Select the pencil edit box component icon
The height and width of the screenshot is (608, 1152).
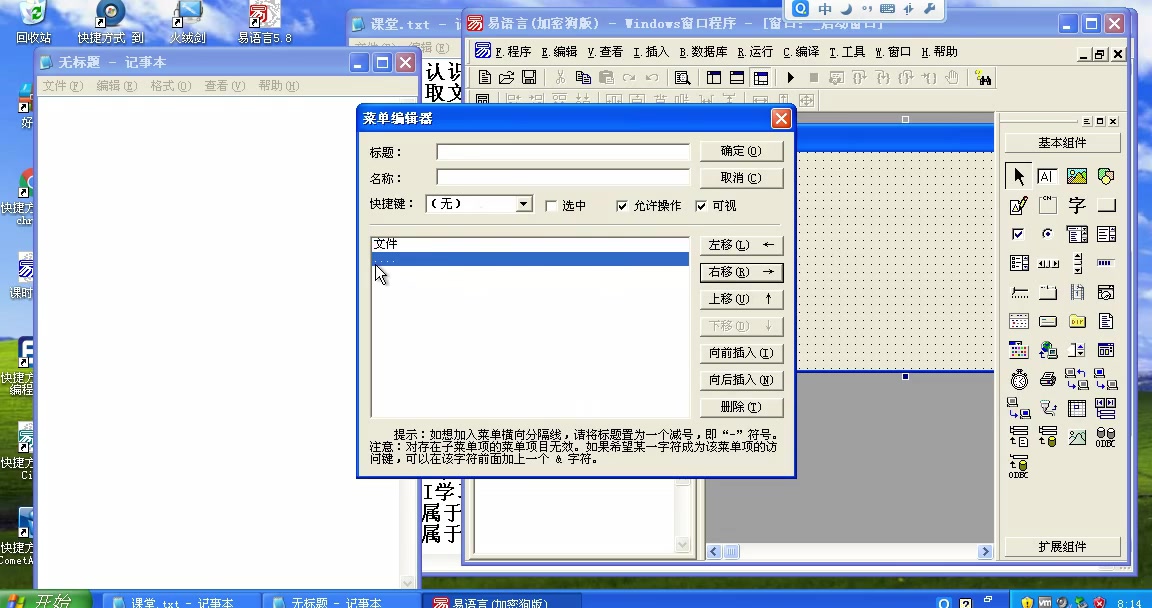click(x=1017, y=206)
